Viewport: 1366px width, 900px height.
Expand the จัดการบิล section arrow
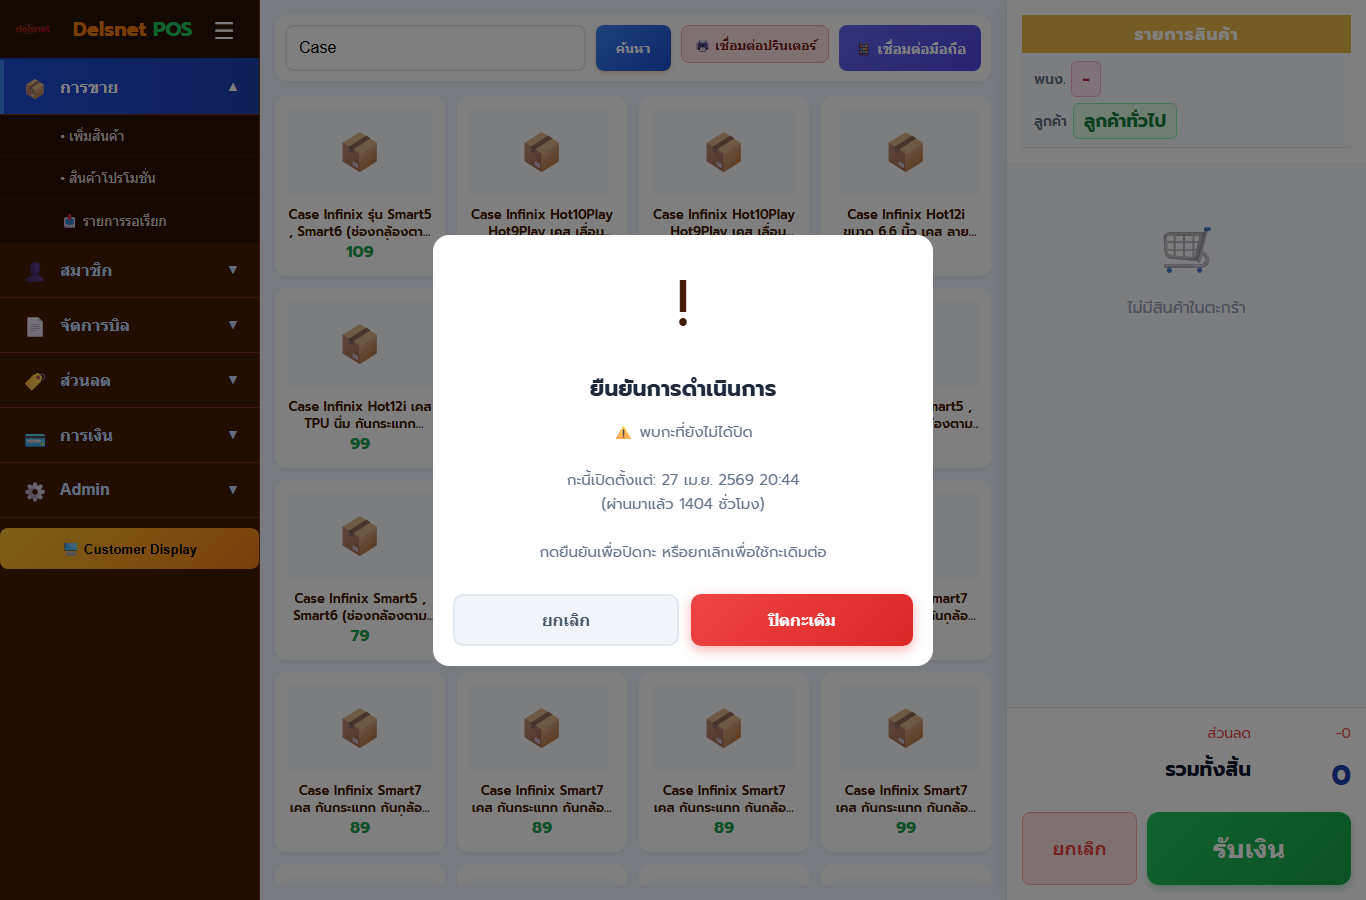click(x=233, y=325)
